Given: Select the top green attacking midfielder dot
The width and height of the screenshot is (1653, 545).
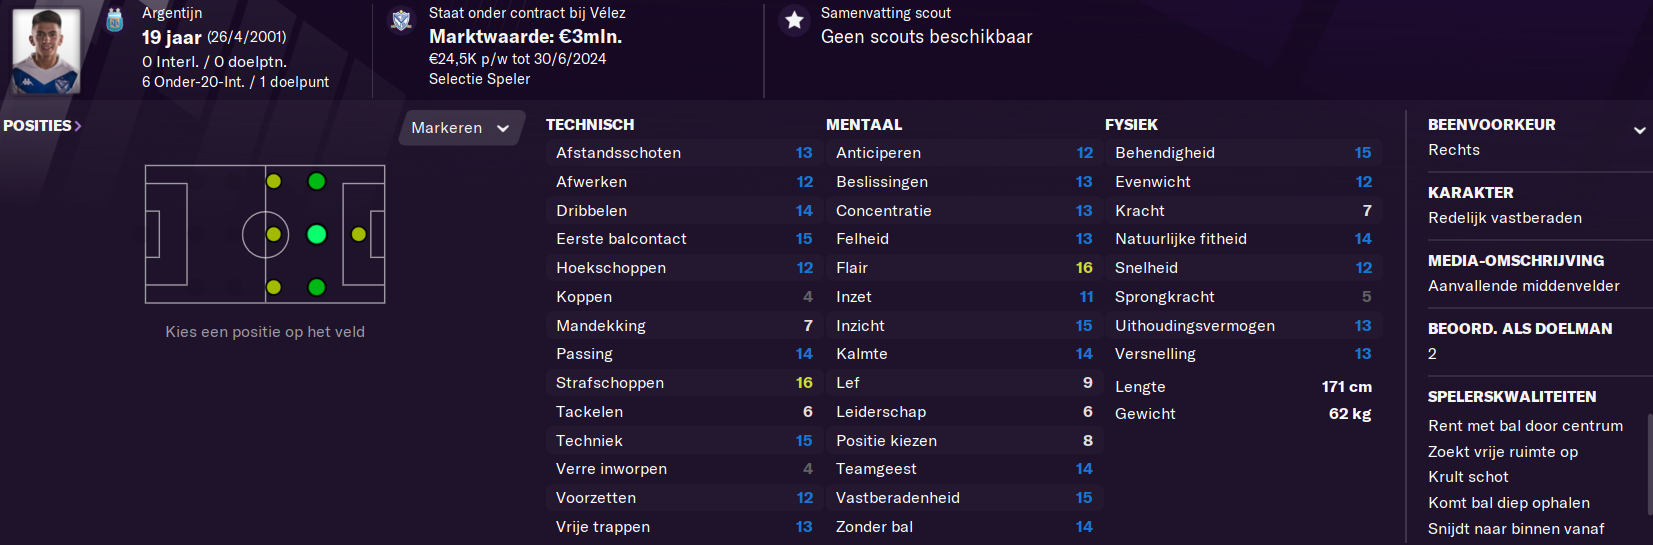Looking at the screenshot, I should [x=317, y=181].
